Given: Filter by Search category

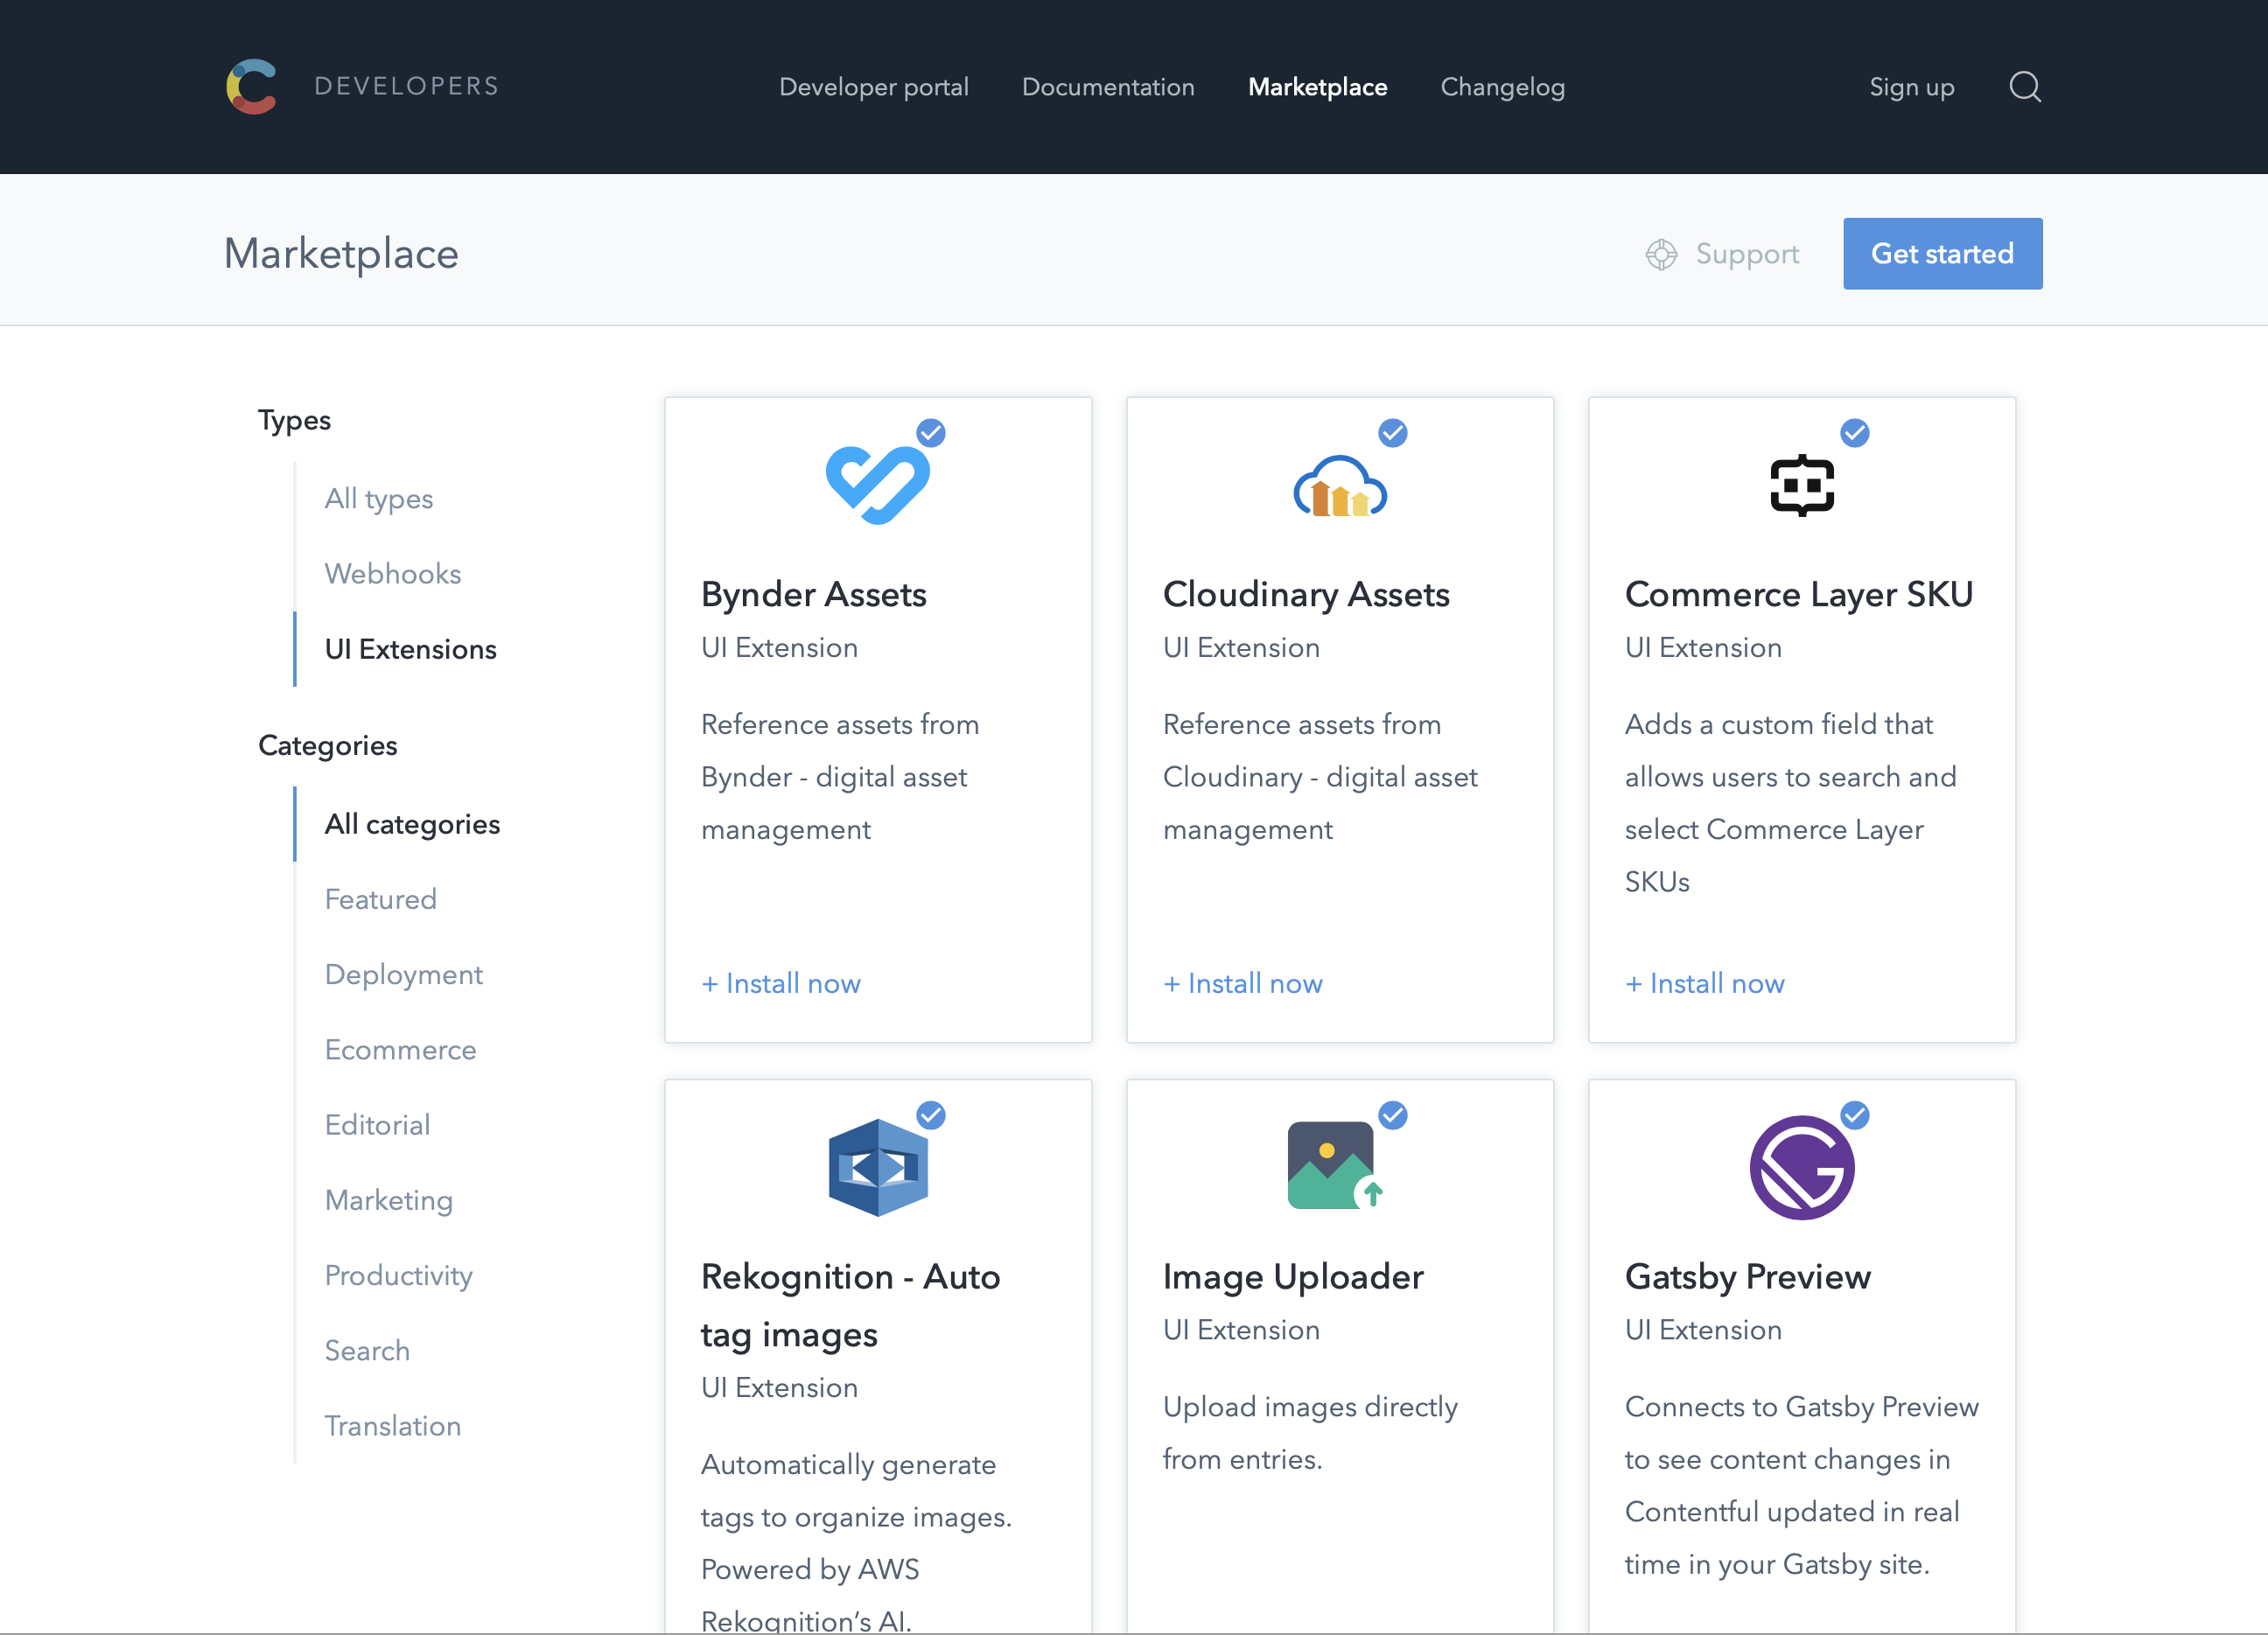Looking at the screenshot, I should (368, 1351).
